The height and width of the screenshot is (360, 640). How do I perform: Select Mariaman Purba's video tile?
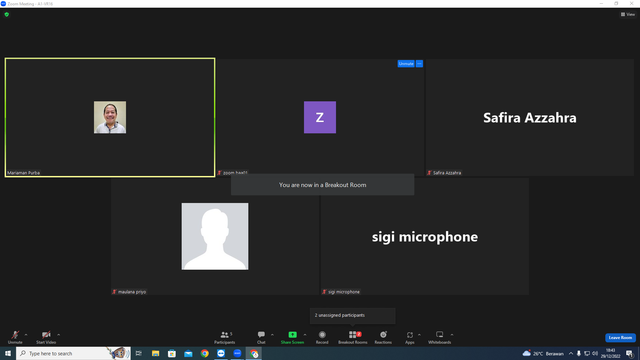(x=110, y=118)
